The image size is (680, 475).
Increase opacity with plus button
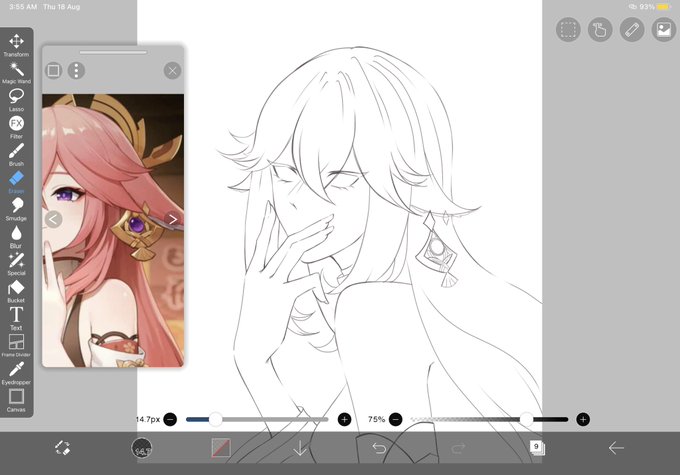pyautogui.click(x=583, y=419)
